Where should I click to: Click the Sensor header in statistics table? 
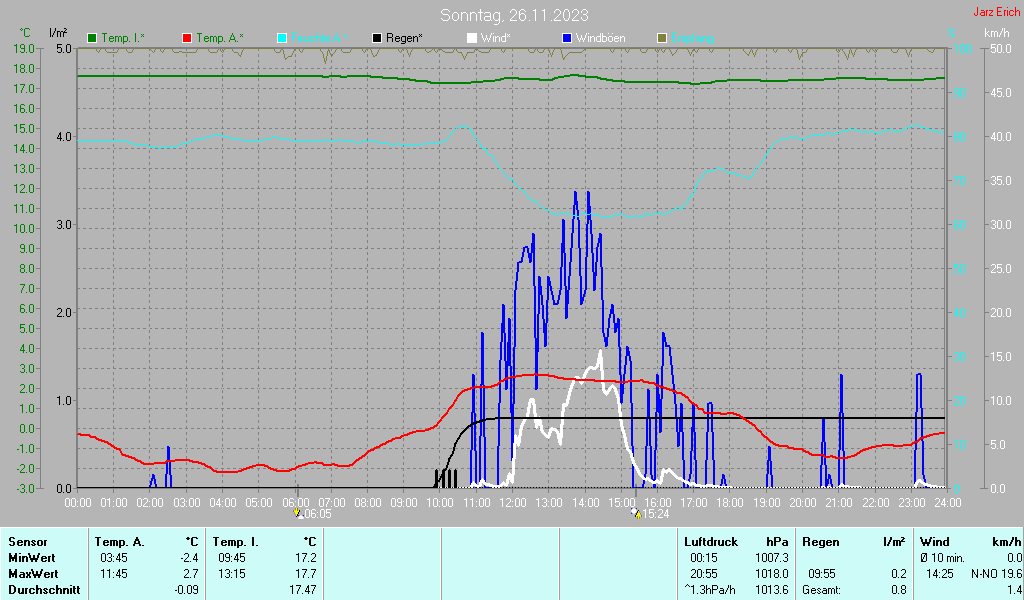click(x=28, y=542)
